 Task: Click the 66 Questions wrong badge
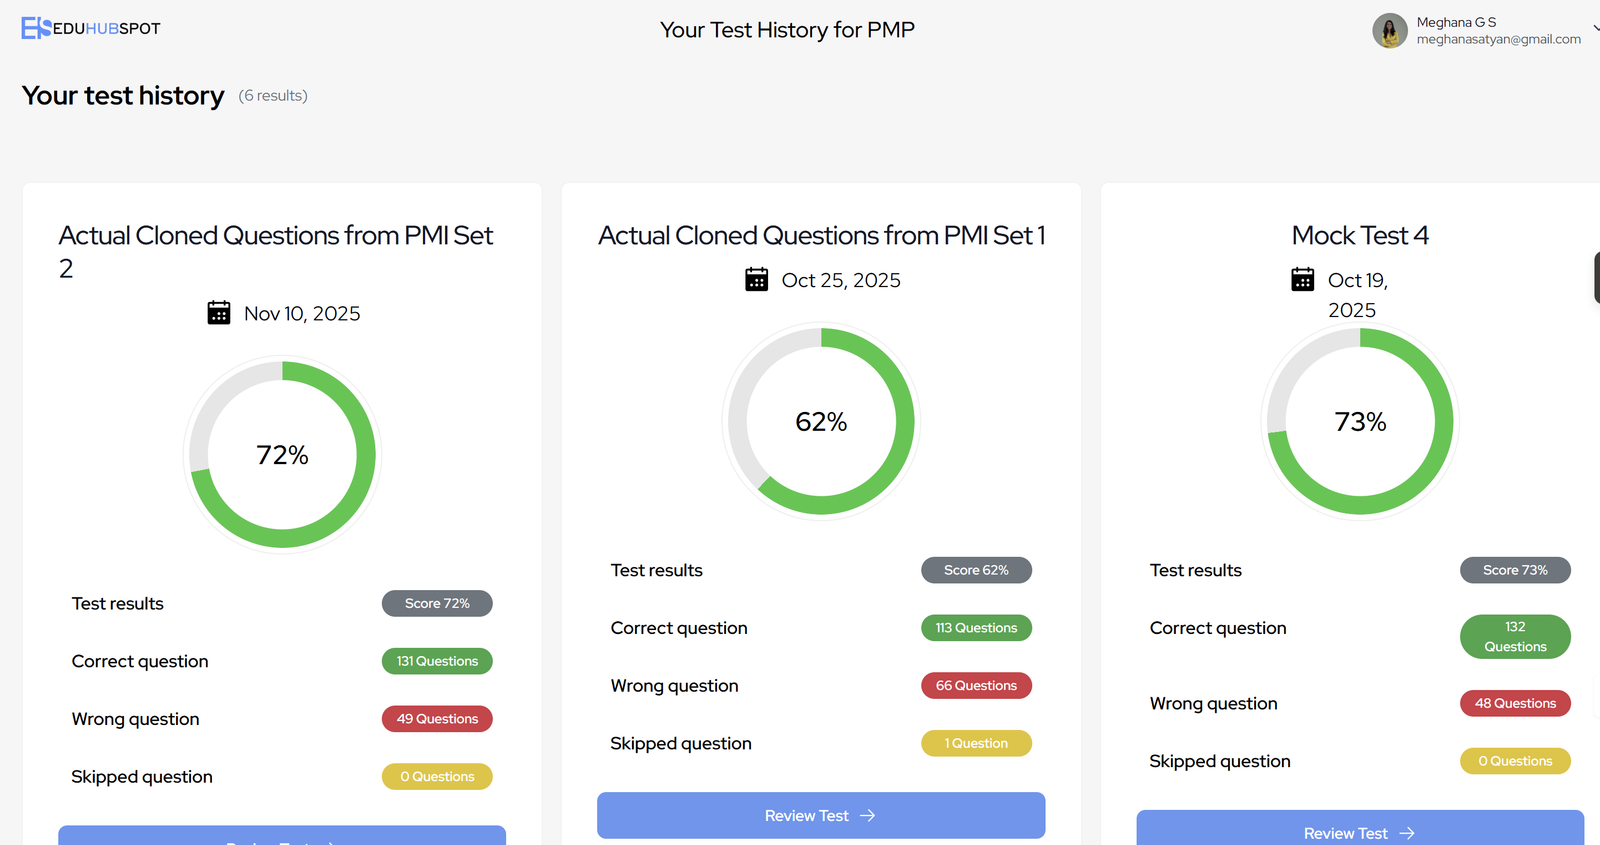pos(976,686)
